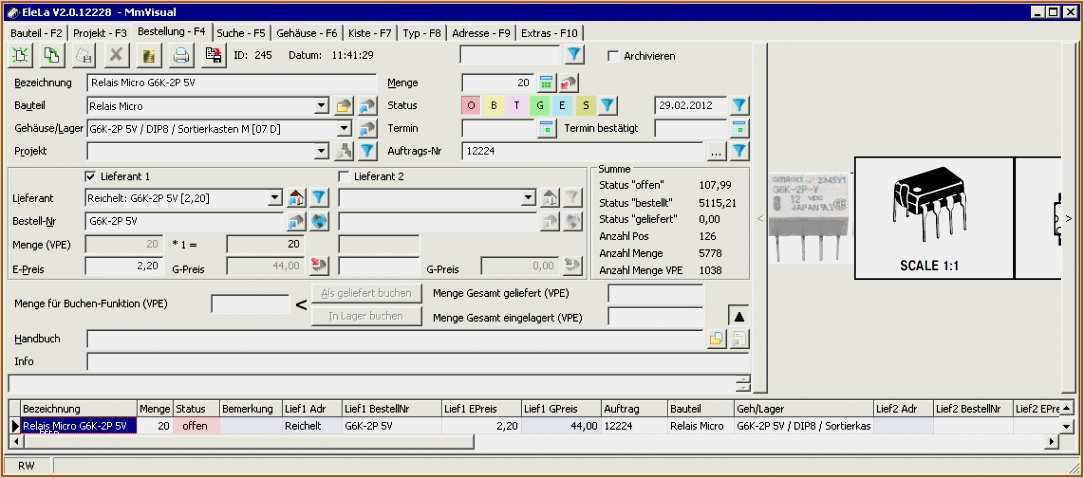
Task: Copy the current order record
Action: 53,55
